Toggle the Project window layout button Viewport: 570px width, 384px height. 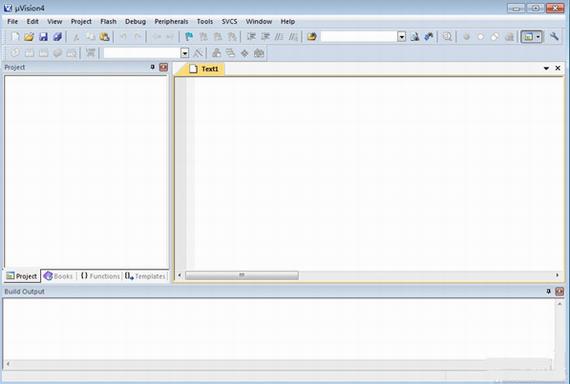click(x=529, y=37)
